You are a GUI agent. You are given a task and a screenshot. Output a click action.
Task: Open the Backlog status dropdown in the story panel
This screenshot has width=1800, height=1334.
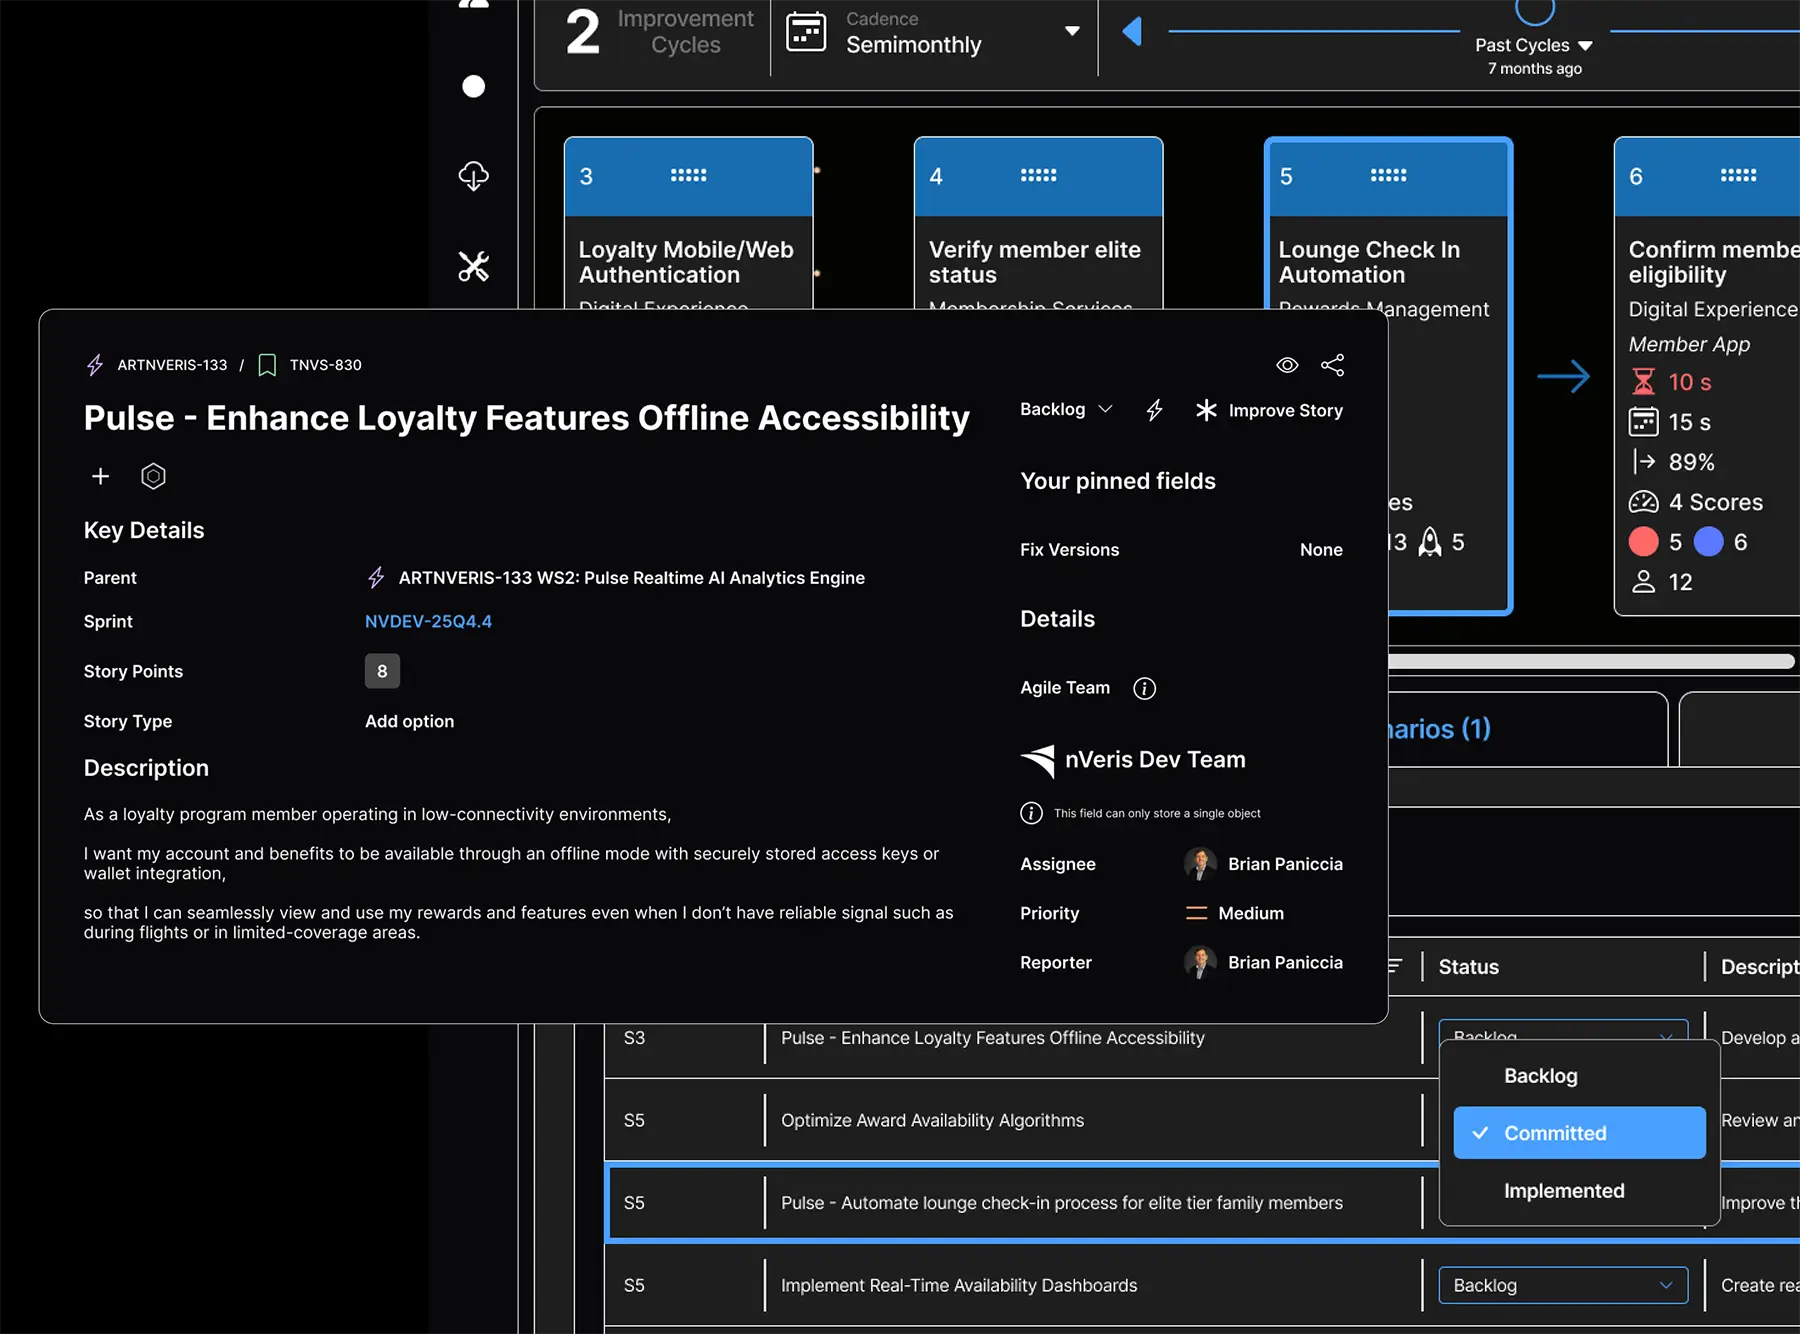click(x=1066, y=409)
